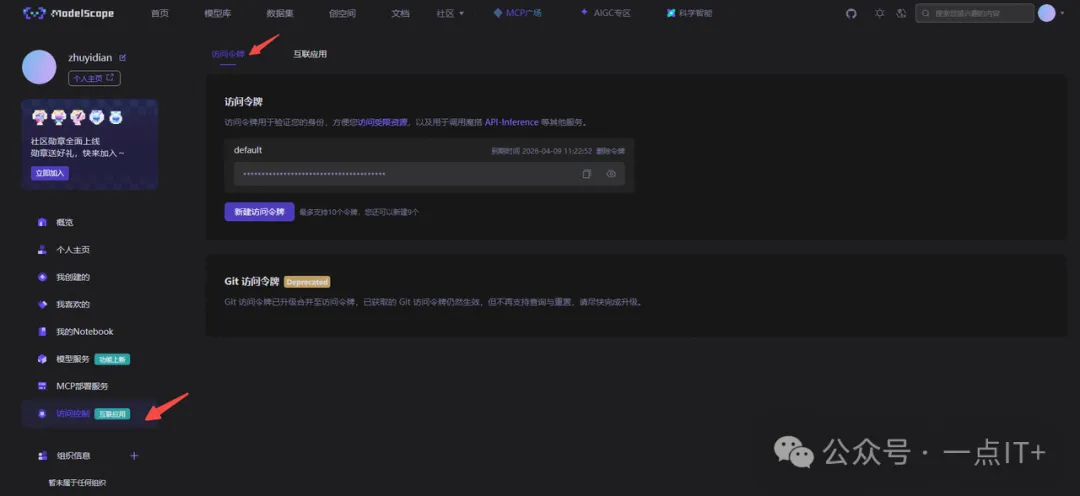Select 概览 in the sidebar
The height and width of the screenshot is (496, 1080).
pos(65,223)
